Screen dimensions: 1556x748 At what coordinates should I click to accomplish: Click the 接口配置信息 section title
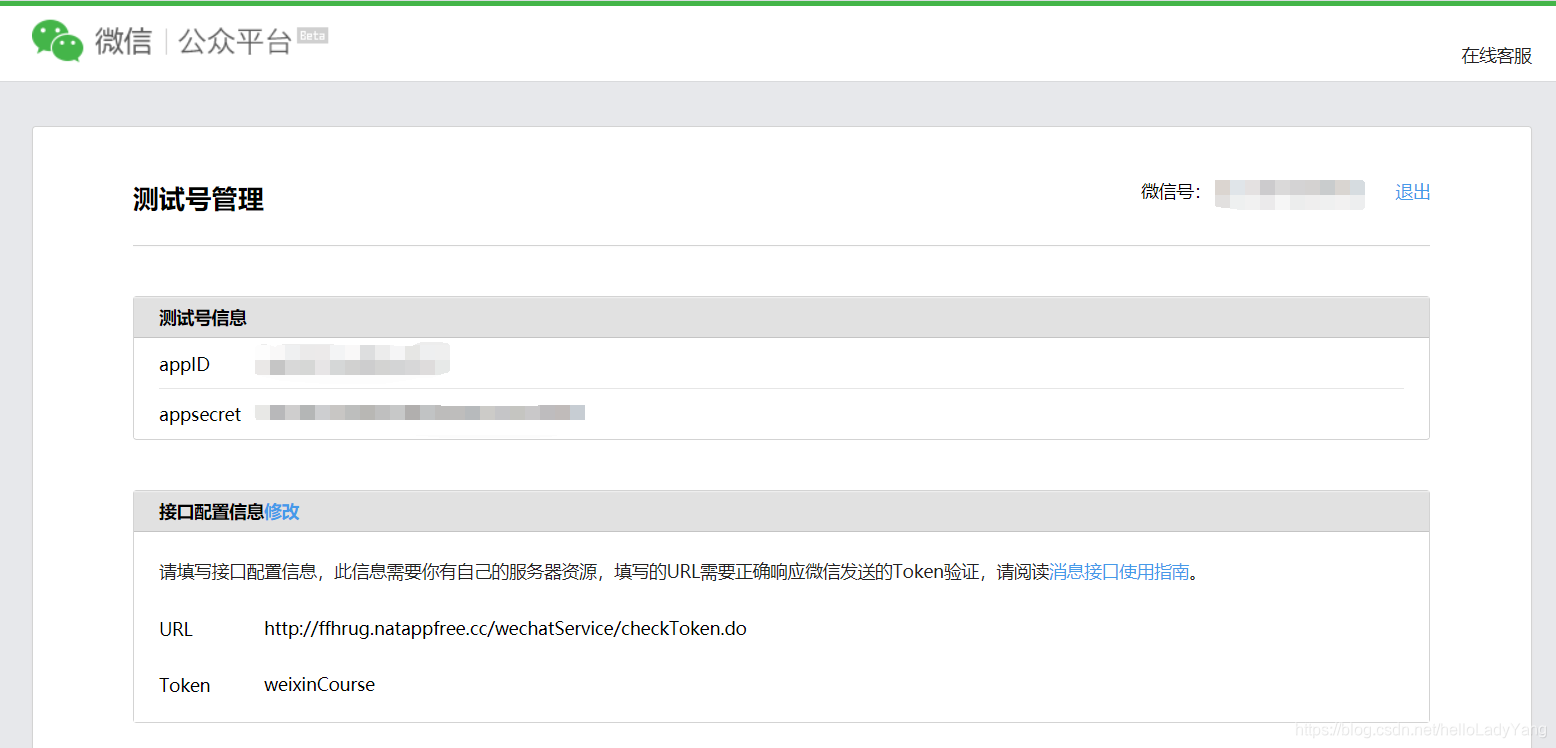pos(212,512)
